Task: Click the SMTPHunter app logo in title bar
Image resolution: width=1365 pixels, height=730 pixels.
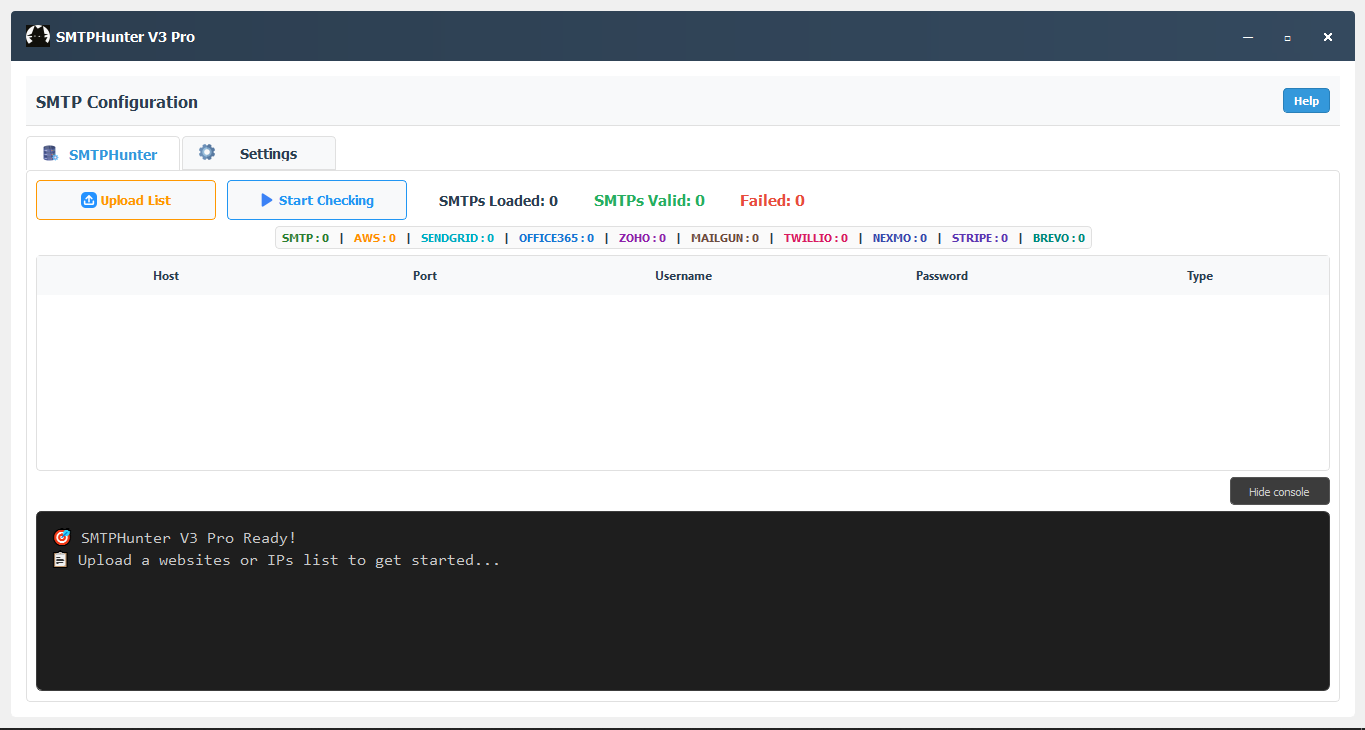Action: (x=37, y=37)
